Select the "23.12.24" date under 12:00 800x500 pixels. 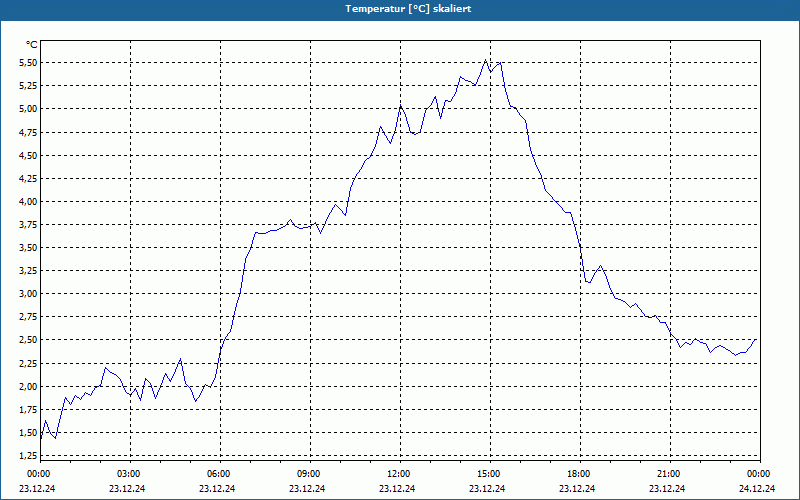(397, 489)
